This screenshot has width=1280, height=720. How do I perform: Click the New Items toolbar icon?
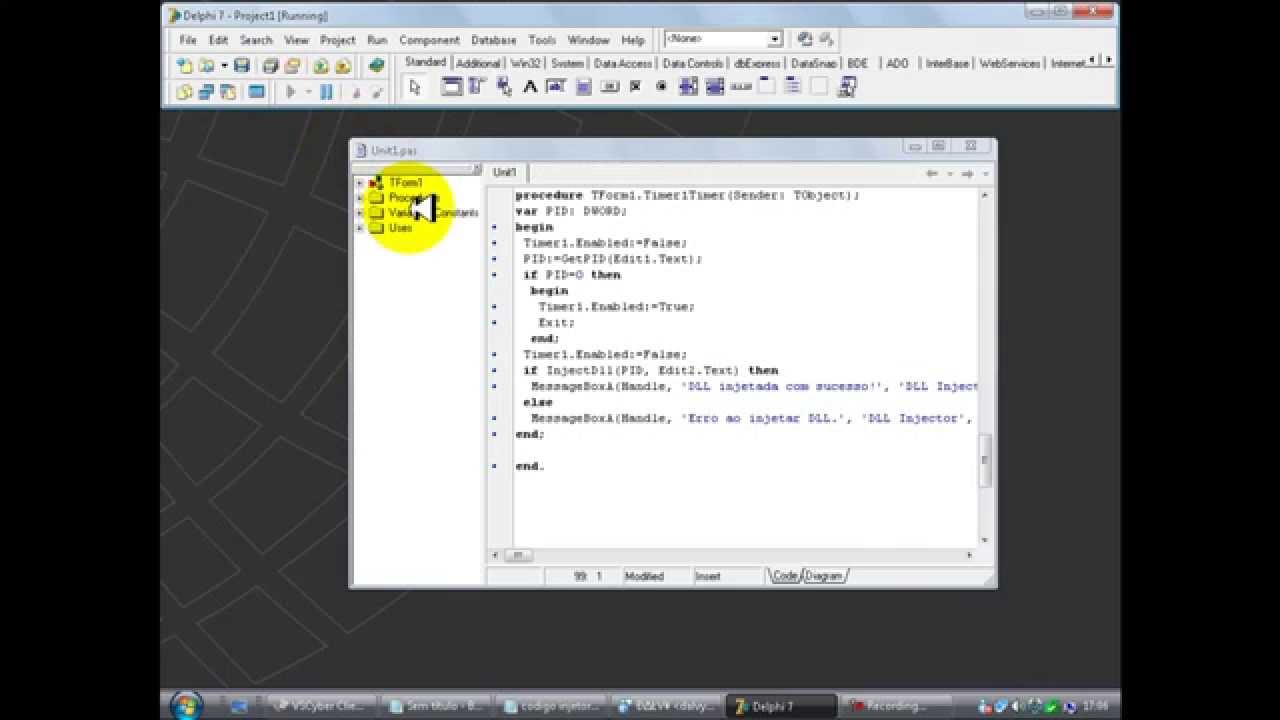click(184, 66)
